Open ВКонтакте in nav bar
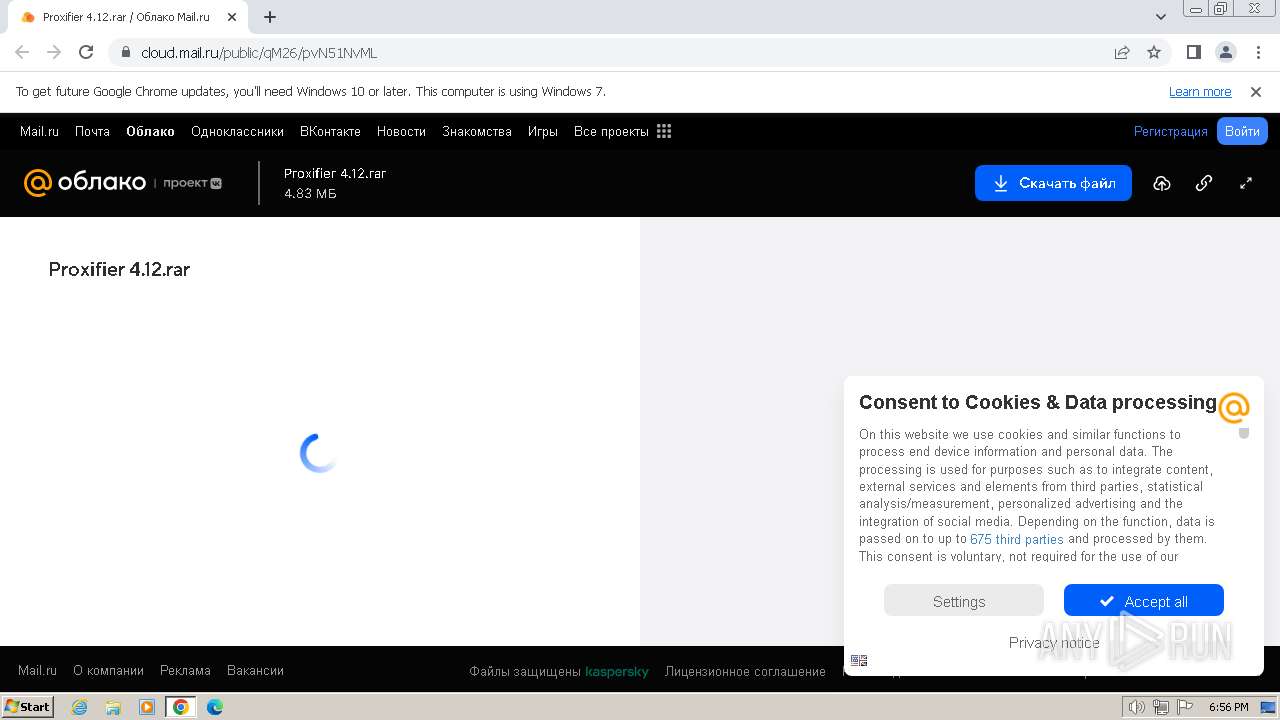1280x720 pixels. (330, 131)
